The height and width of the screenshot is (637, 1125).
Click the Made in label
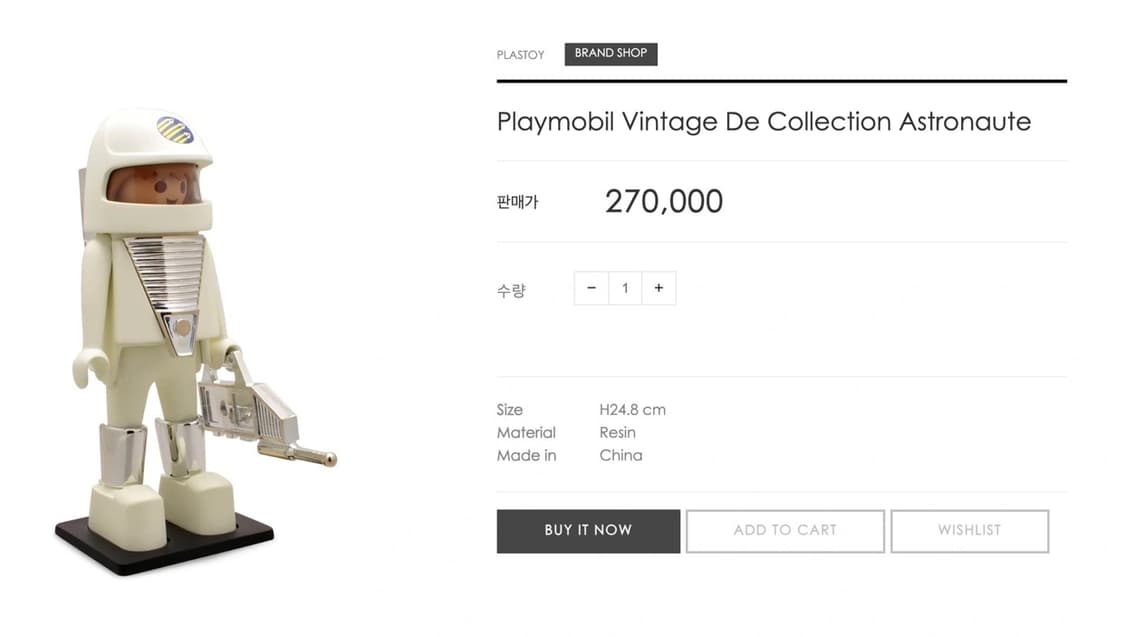526,456
